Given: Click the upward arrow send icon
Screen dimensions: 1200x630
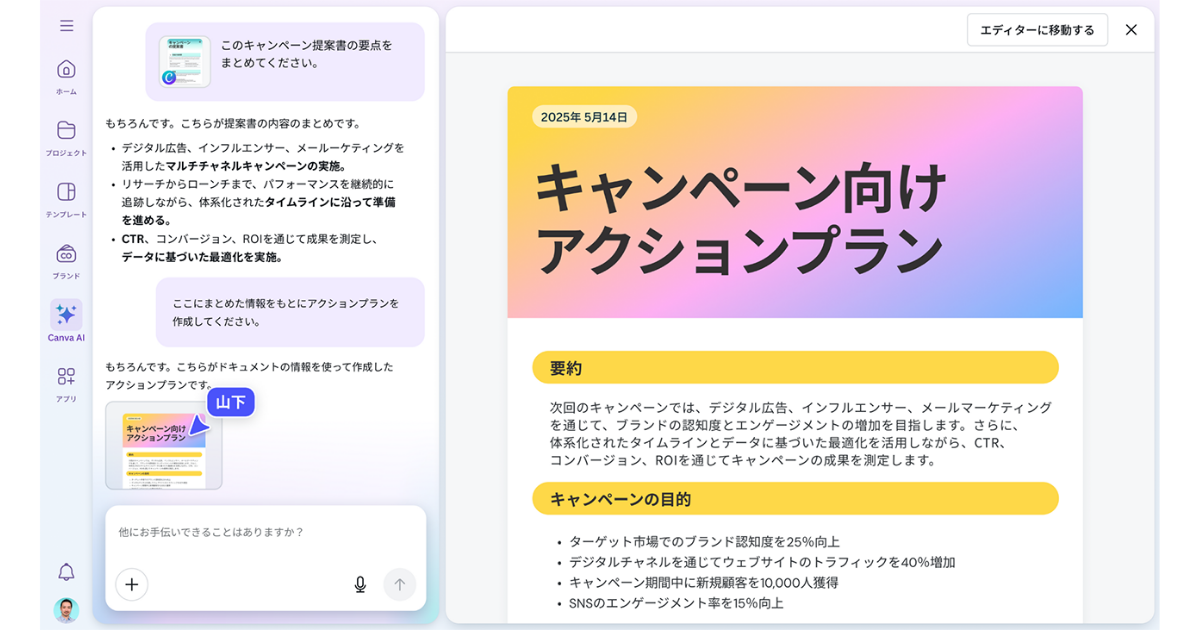Looking at the screenshot, I should [x=399, y=584].
